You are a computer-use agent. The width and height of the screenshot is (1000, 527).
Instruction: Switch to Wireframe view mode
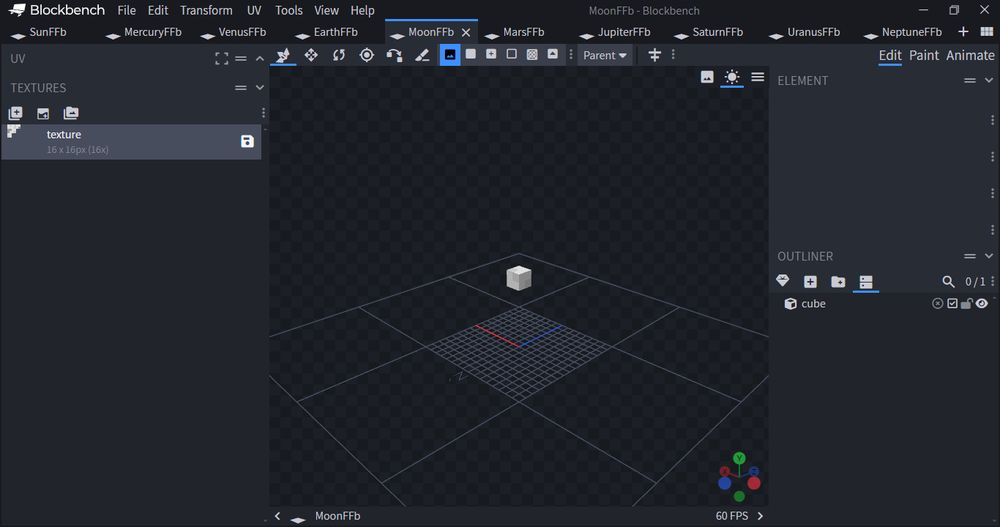(511, 54)
